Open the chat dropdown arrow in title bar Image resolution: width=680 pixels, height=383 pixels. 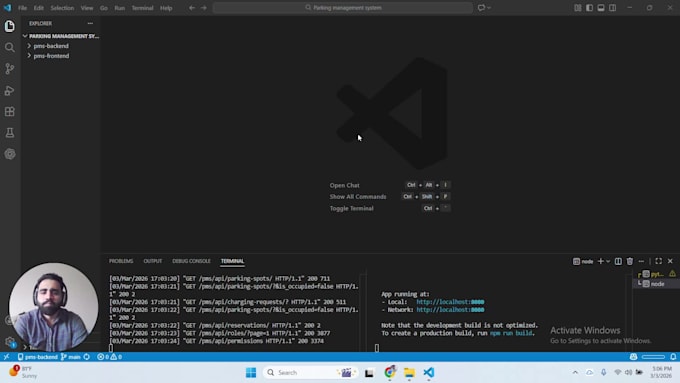489,8
